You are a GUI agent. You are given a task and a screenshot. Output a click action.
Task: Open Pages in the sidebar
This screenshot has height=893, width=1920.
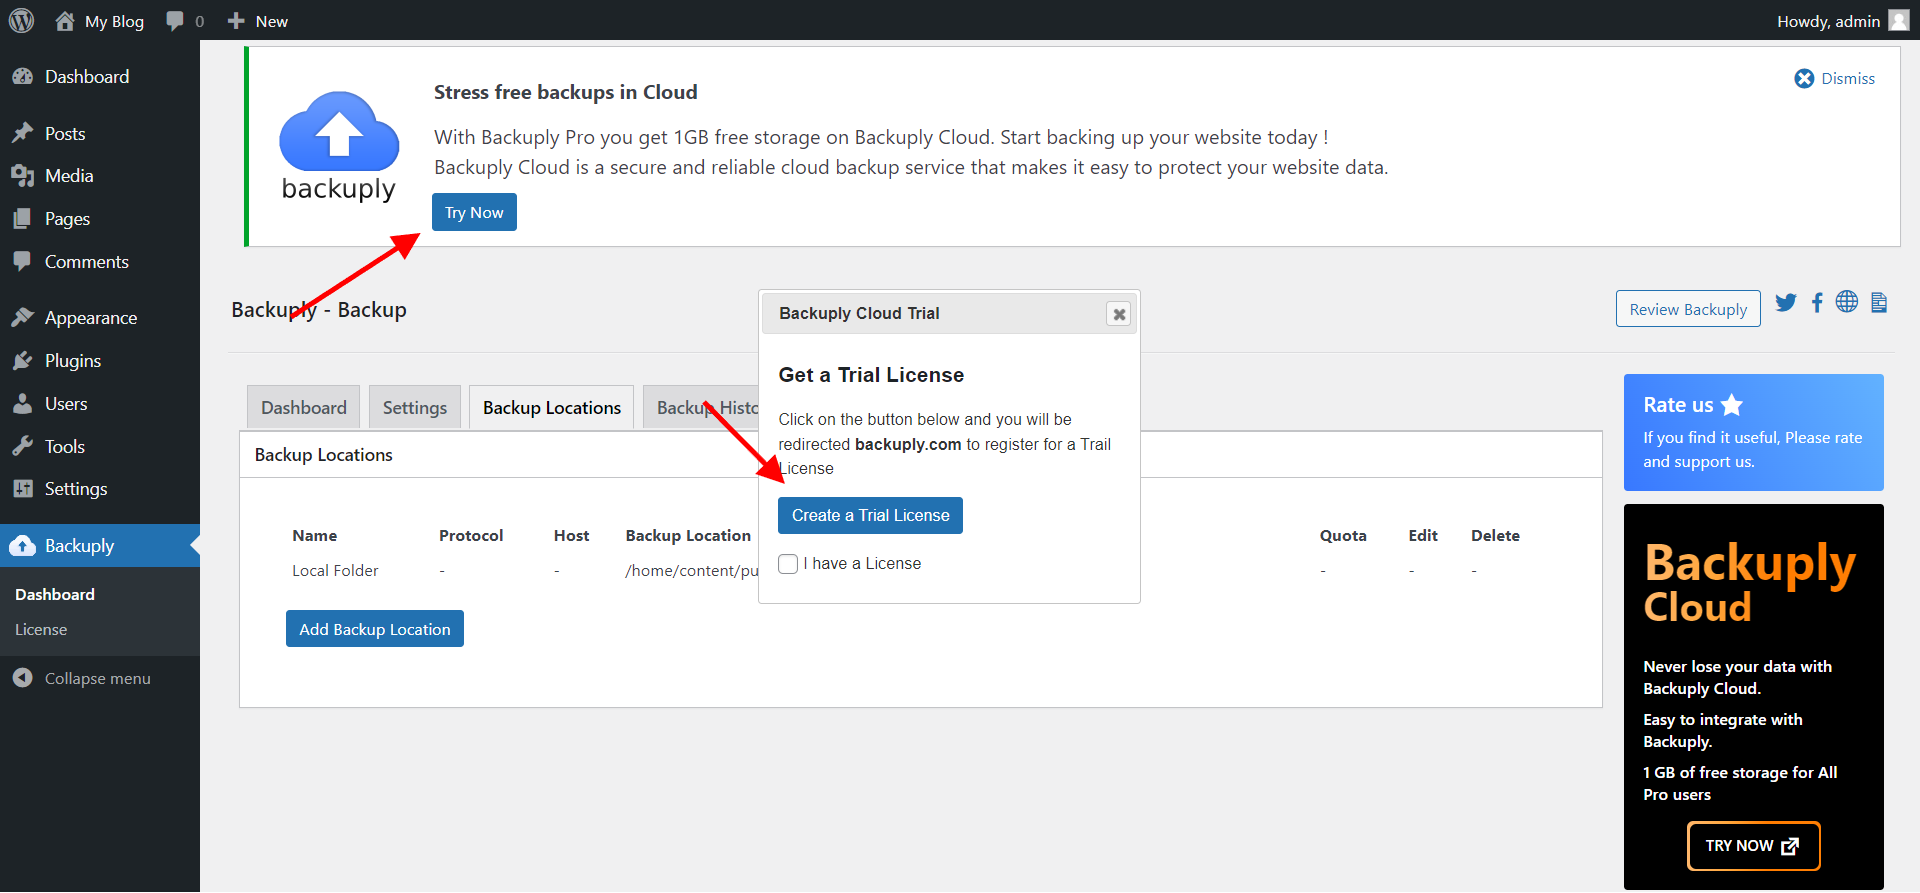click(100, 219)
